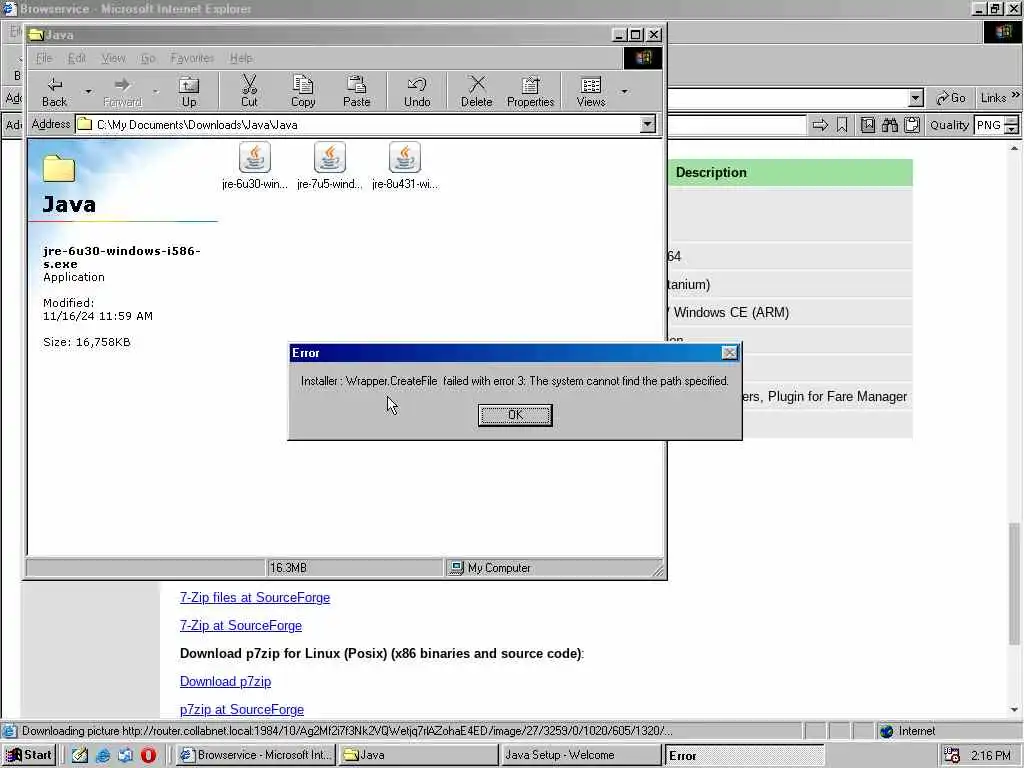Viewport: 1024px width, 768px height.
Task: Open the p7zip at SourceForge link
Action: [242, 710]
